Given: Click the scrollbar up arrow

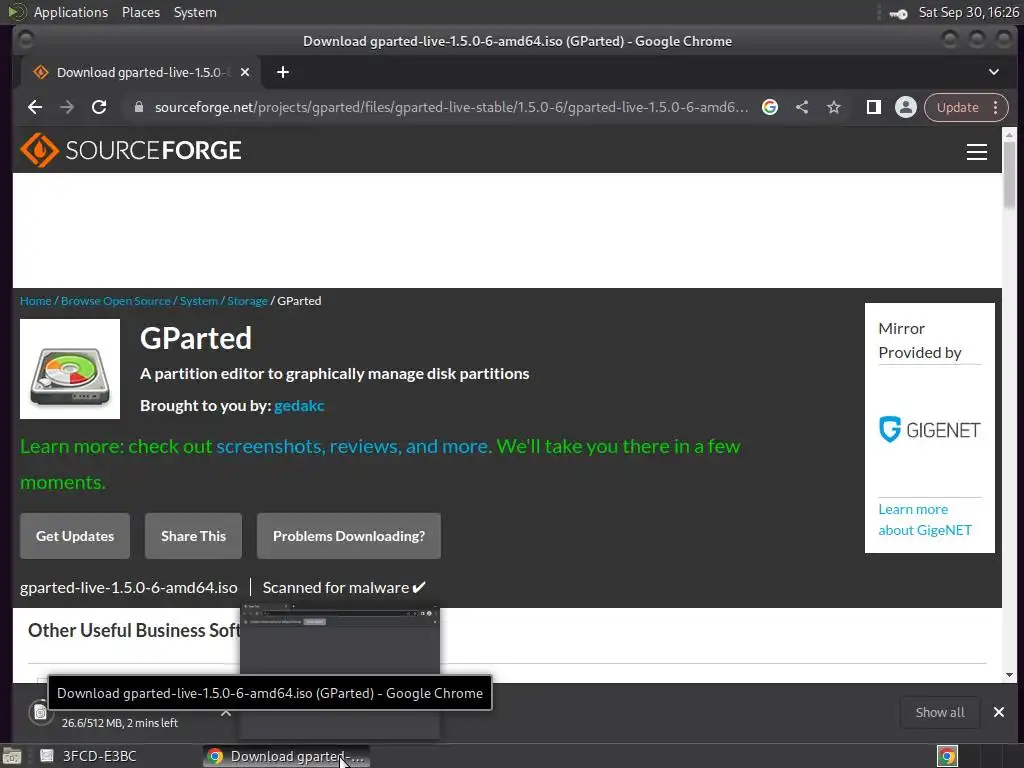Looking at the screenshot, I should (x=1010, y=135).
